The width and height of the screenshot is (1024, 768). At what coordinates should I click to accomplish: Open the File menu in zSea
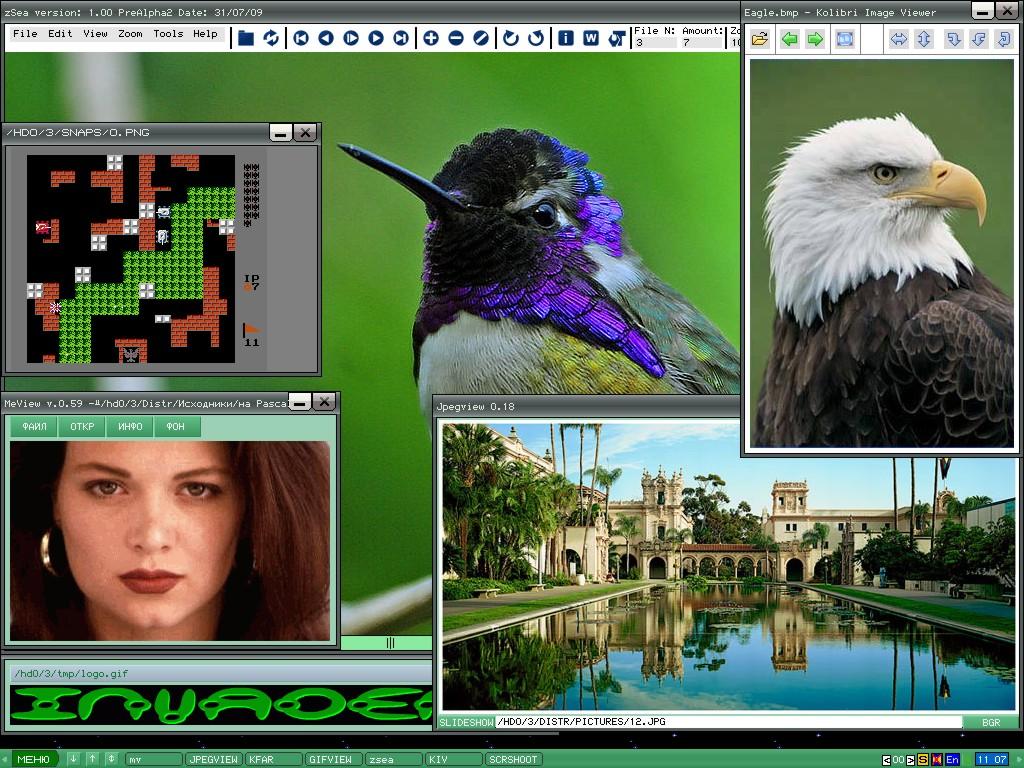(25, 34)
